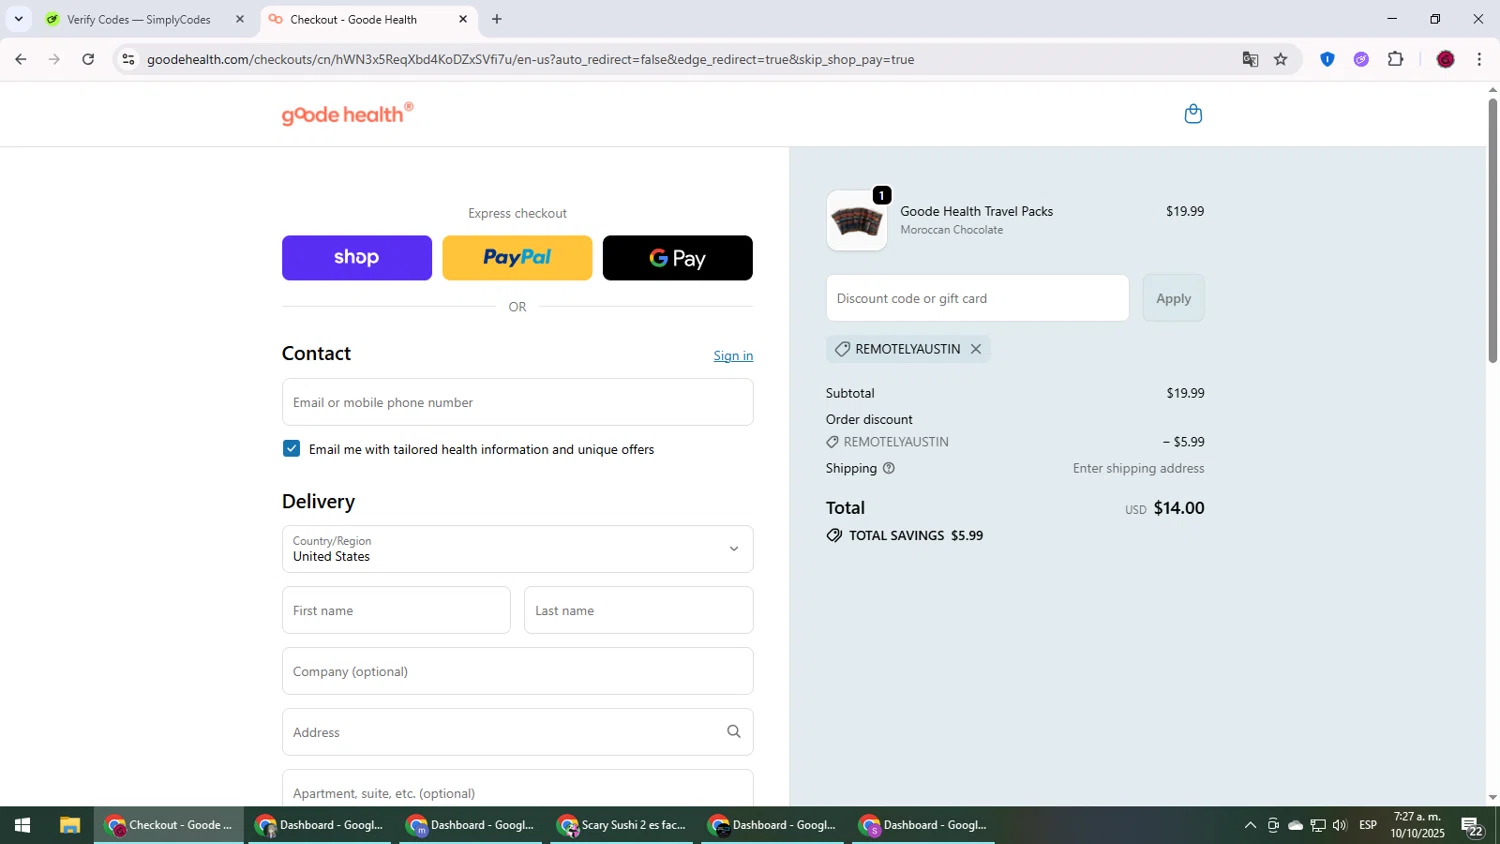The height and width of the screenshot is (844, 1500).
Task: Open the volume control in system tray
Action: click(1340, 825)
